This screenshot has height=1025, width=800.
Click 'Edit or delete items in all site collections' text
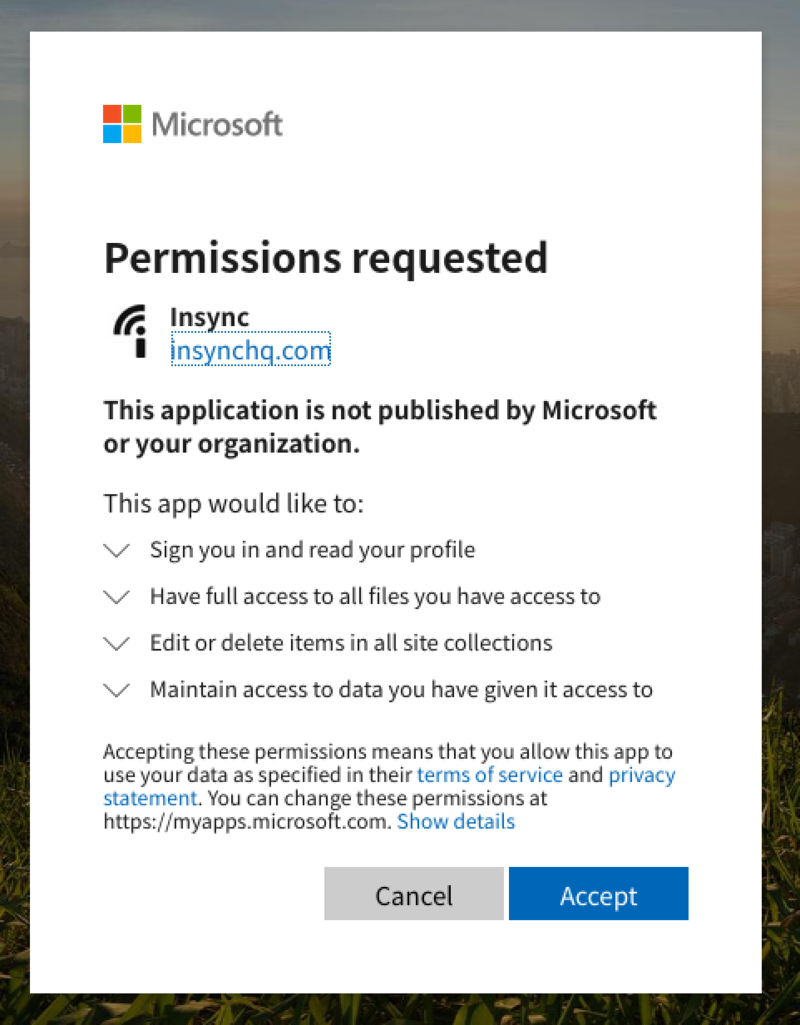[351, 643]
